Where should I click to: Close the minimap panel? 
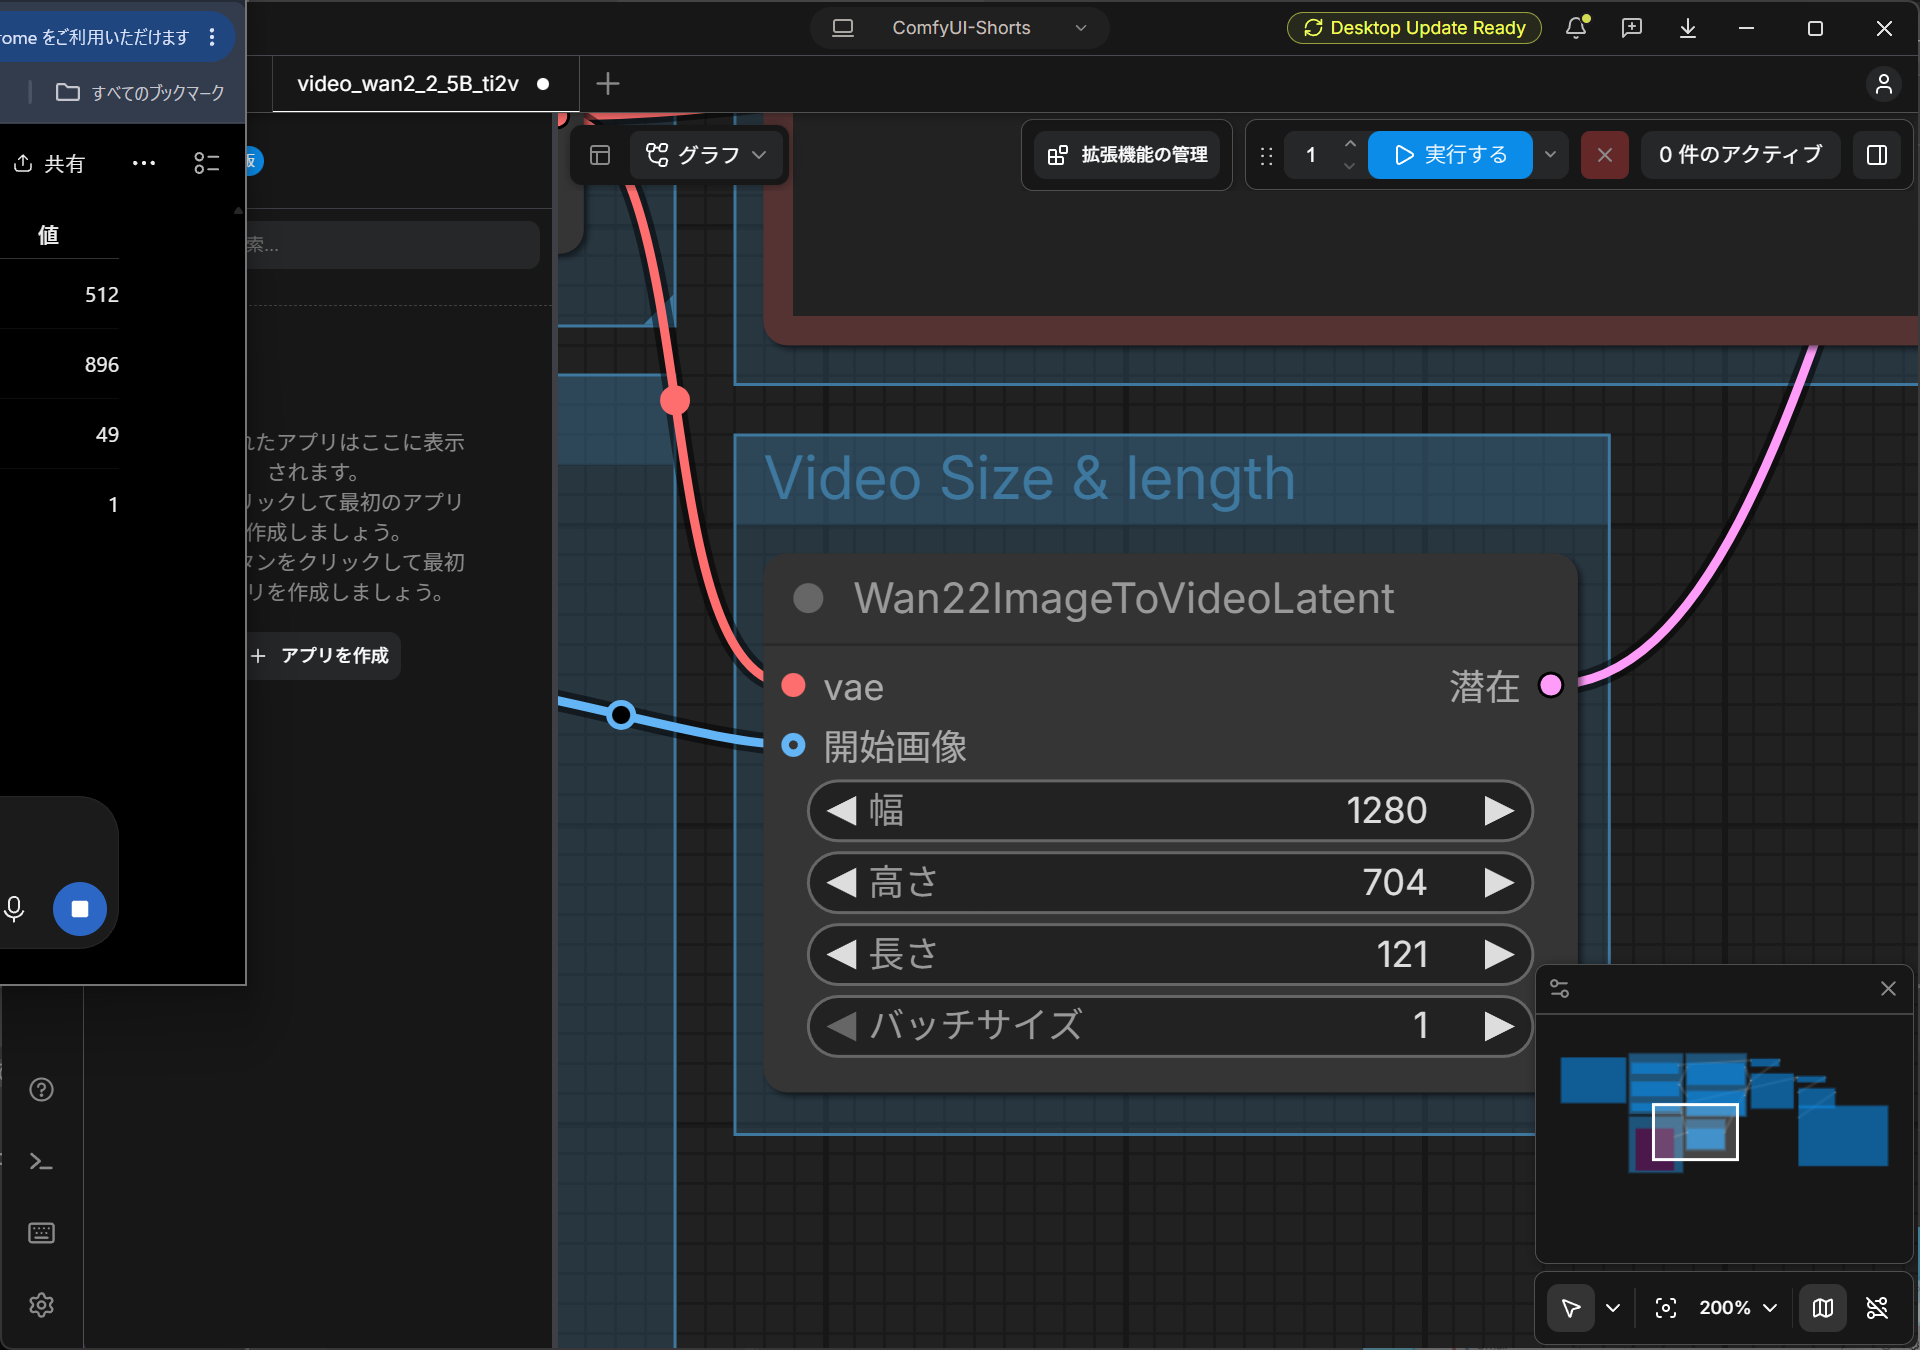[1888, 988]
